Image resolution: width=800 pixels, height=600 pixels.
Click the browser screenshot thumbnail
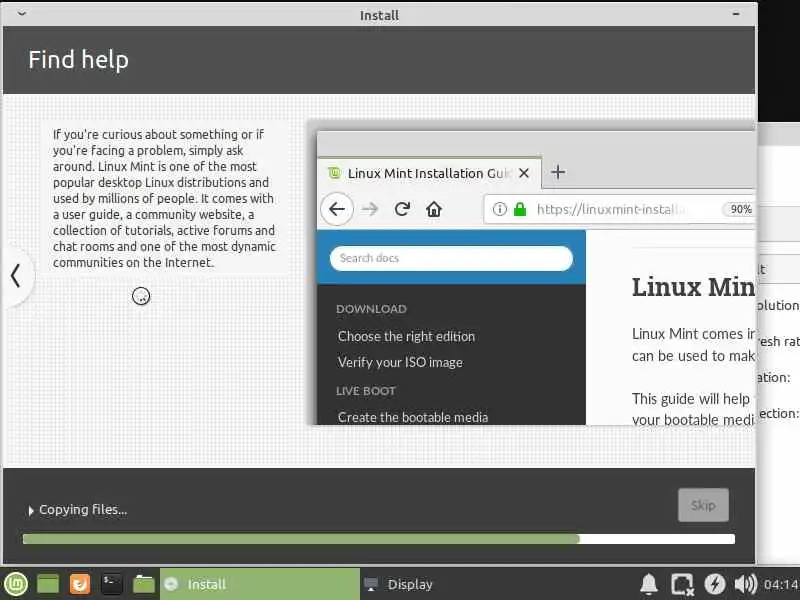point(534,277)
